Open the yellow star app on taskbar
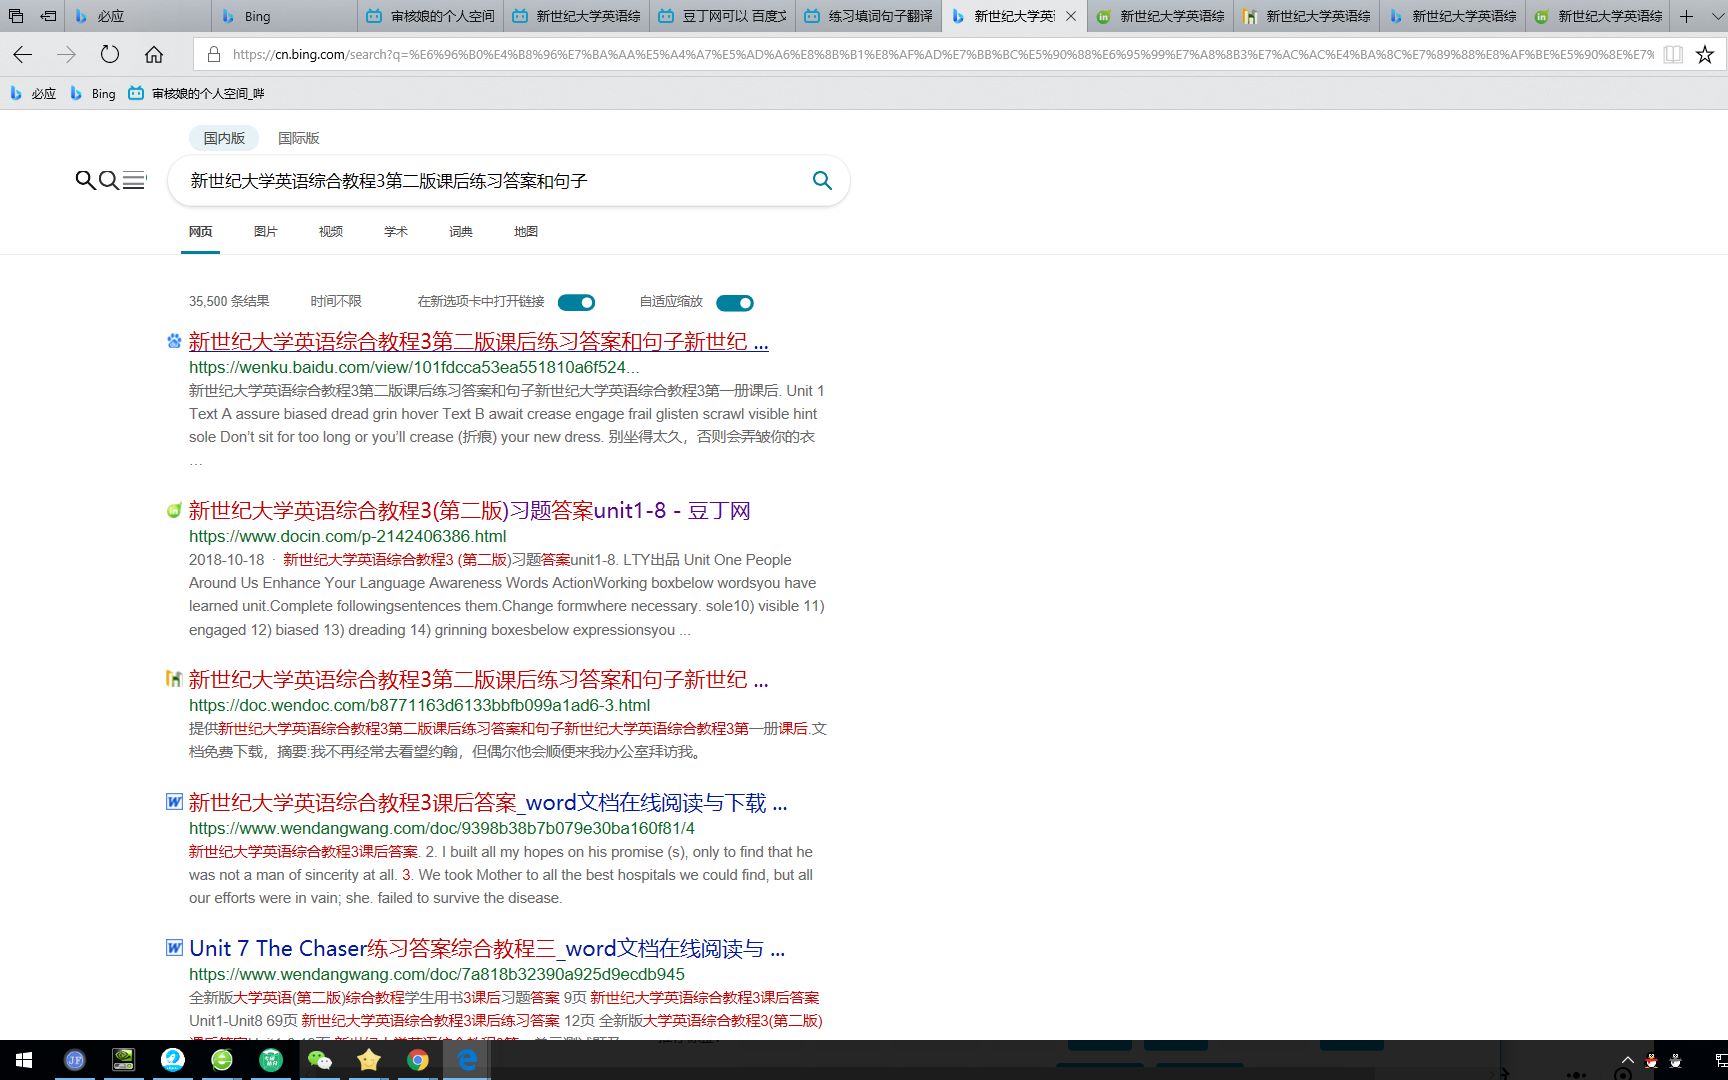 click(x=369, y=1060)
